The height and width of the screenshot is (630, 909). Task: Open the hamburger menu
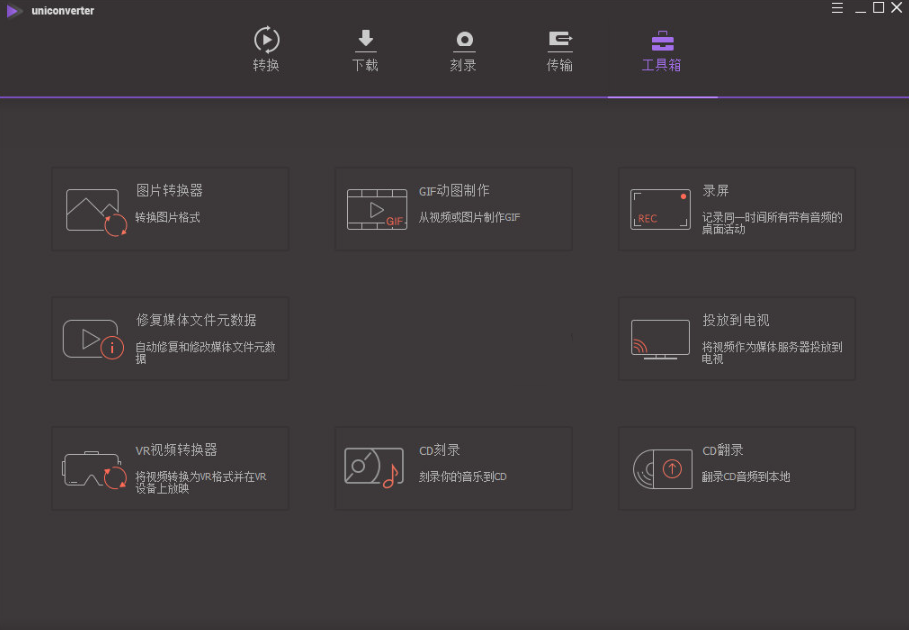pyautogui.click(x=836, y=9)
